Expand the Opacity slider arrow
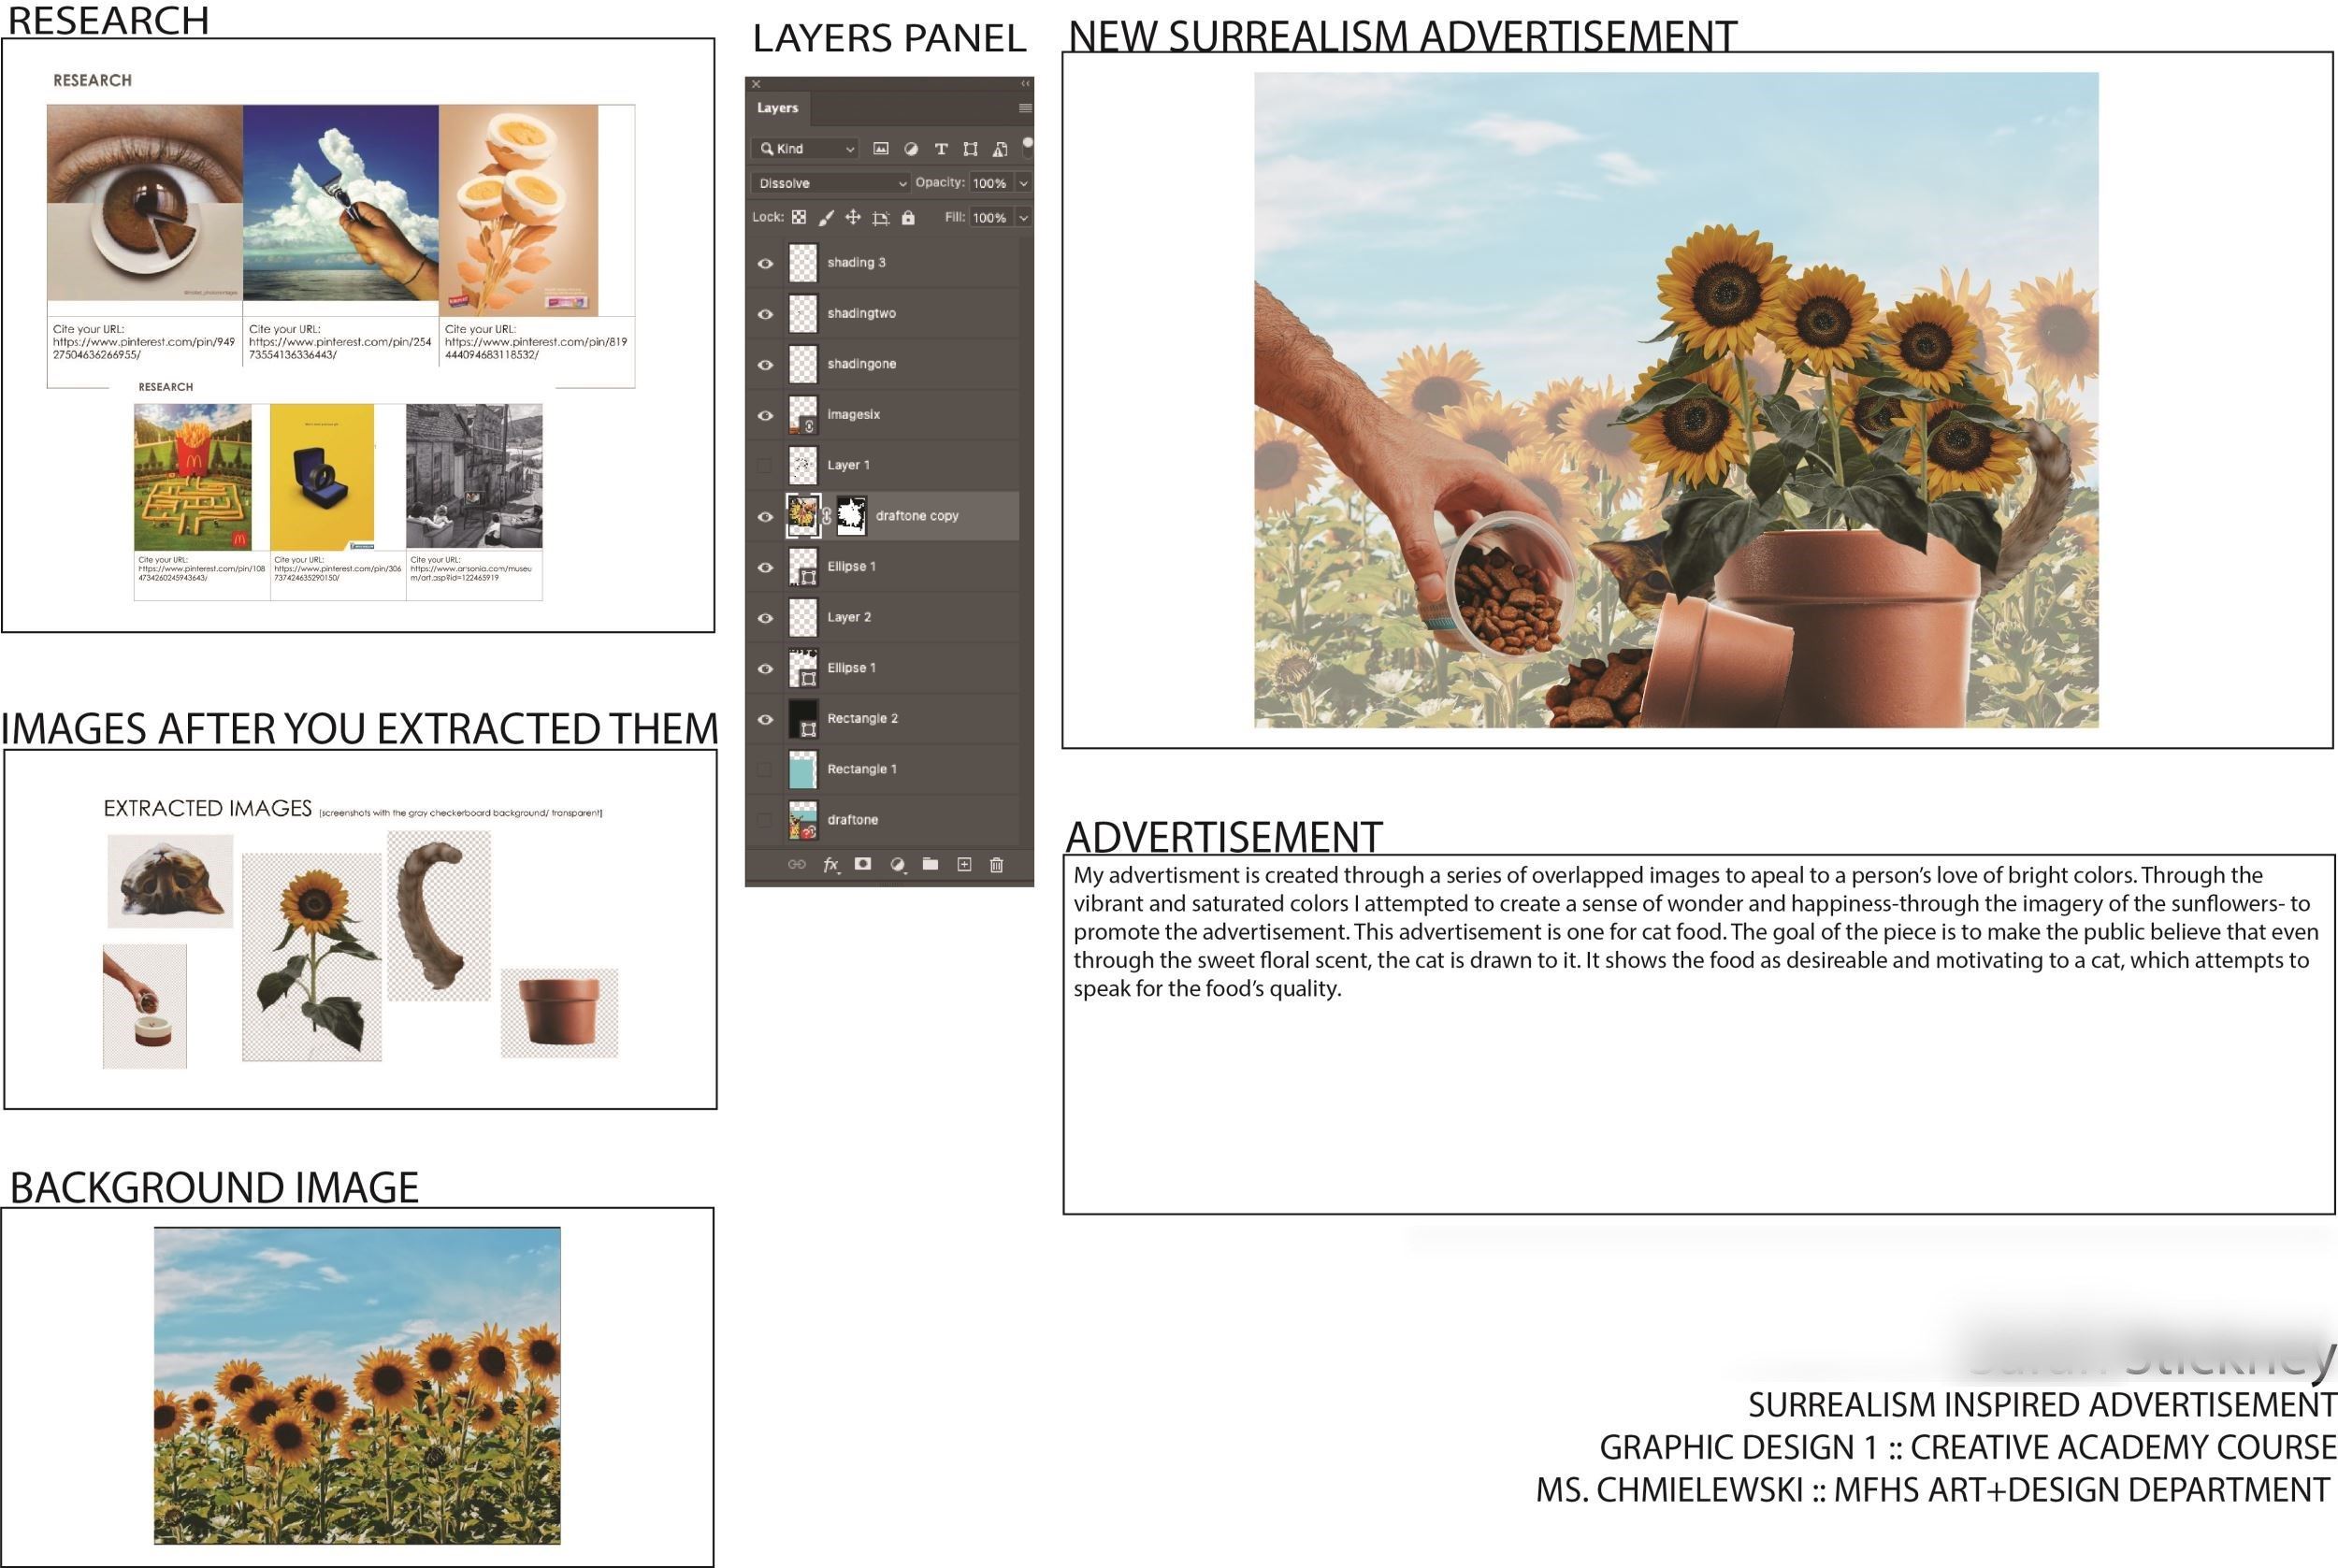The image size is (2338, 1568). tap(1023, 183)
